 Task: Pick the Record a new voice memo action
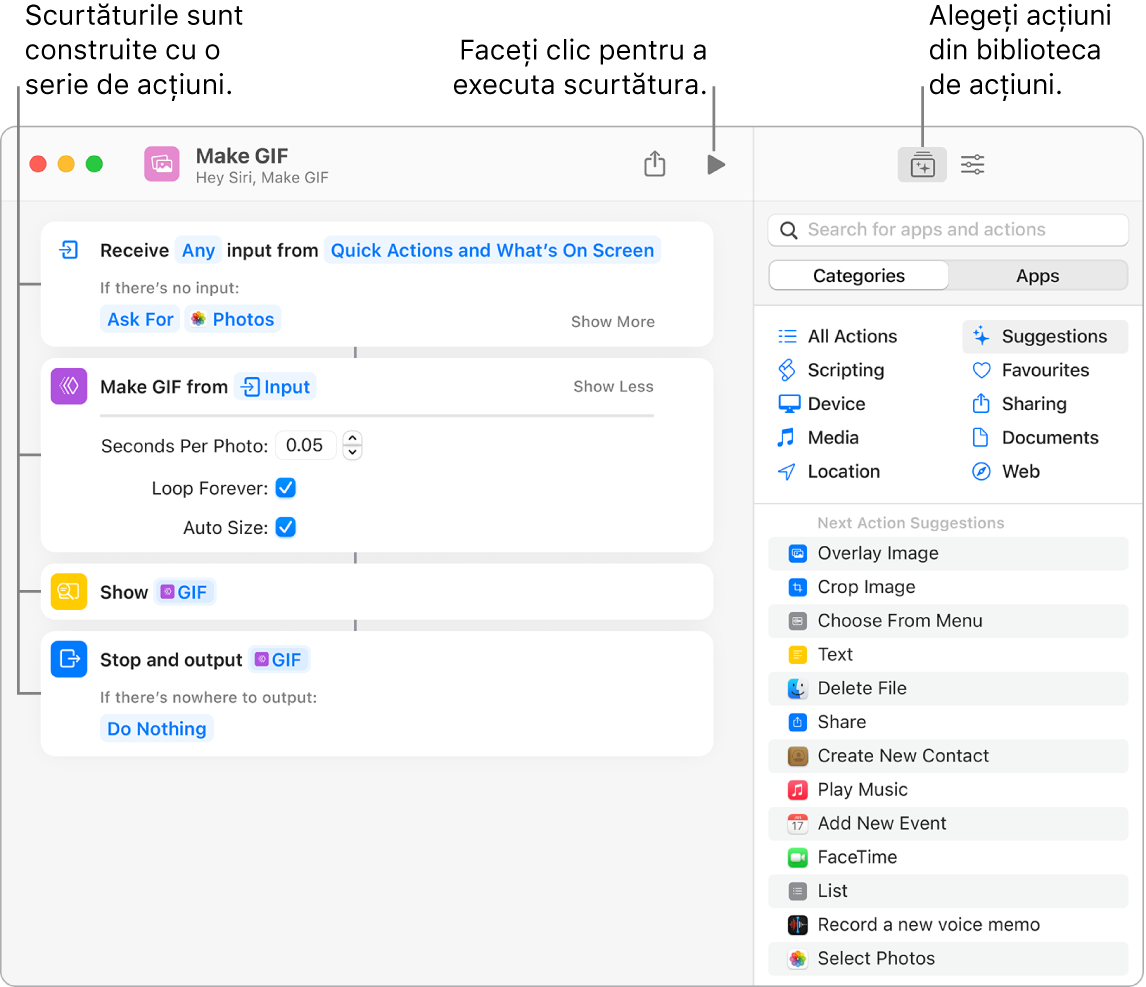pos(928,925)
